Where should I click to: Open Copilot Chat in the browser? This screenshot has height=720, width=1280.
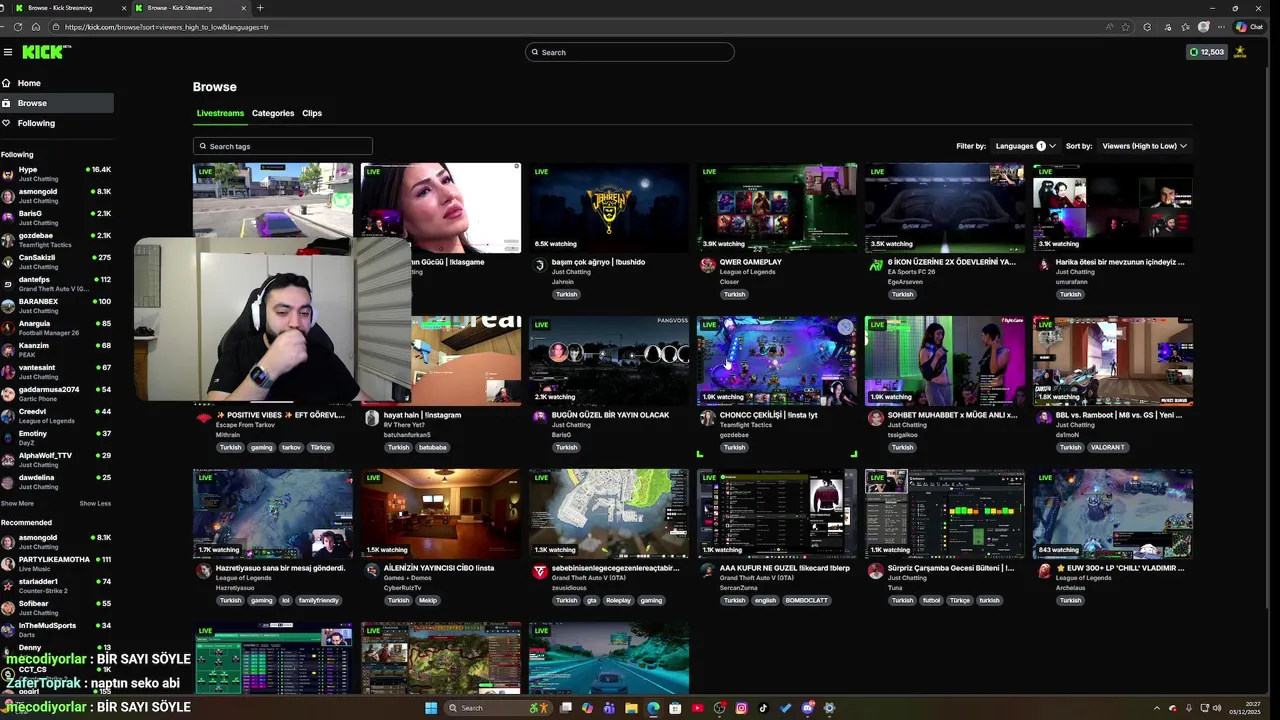pos(1249,27)
